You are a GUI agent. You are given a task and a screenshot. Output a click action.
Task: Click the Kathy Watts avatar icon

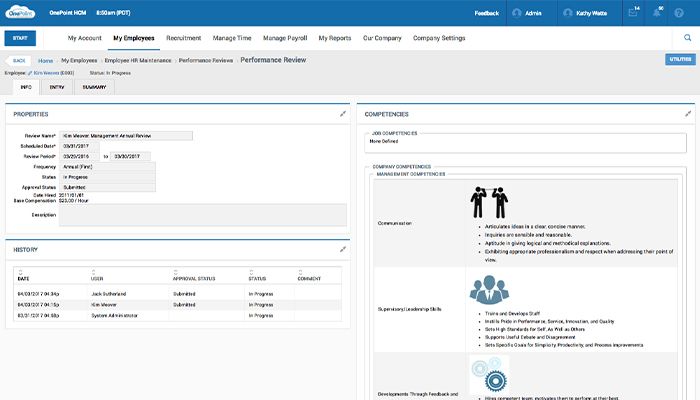(567, 13)
